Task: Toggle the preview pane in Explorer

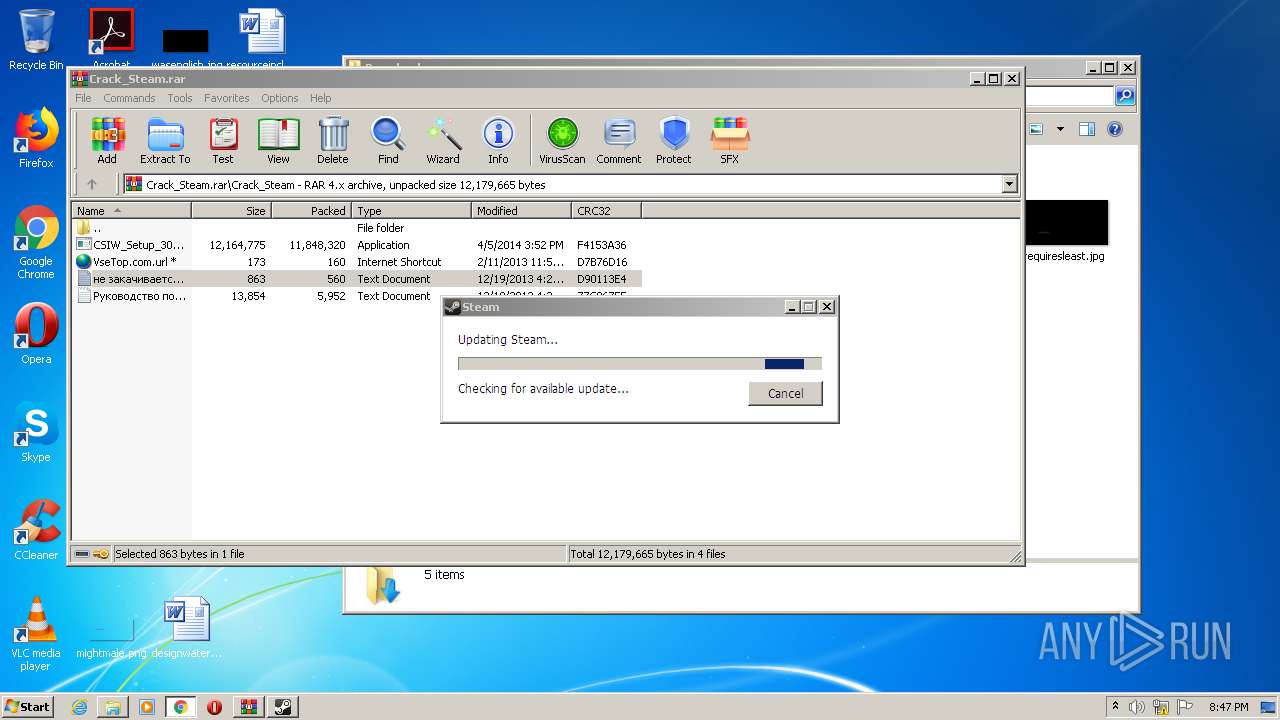Action: 1087,129
